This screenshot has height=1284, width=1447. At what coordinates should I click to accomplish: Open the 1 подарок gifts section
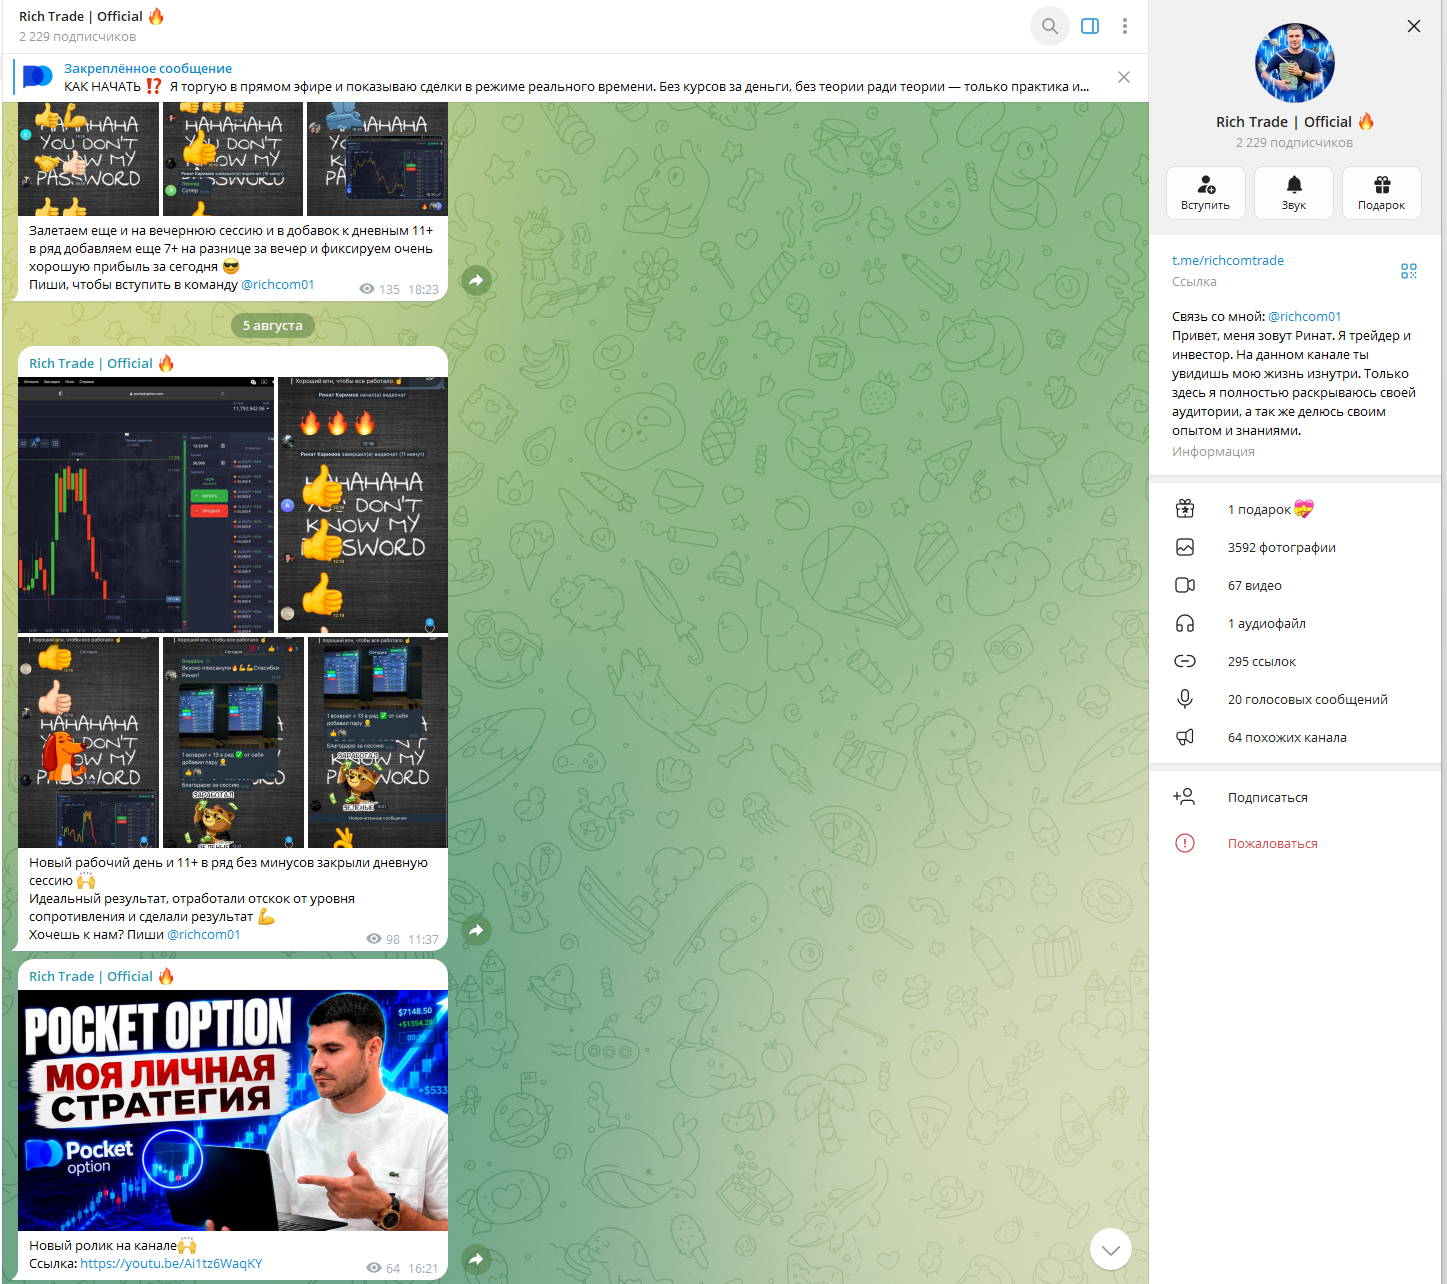coord(1295,509)
